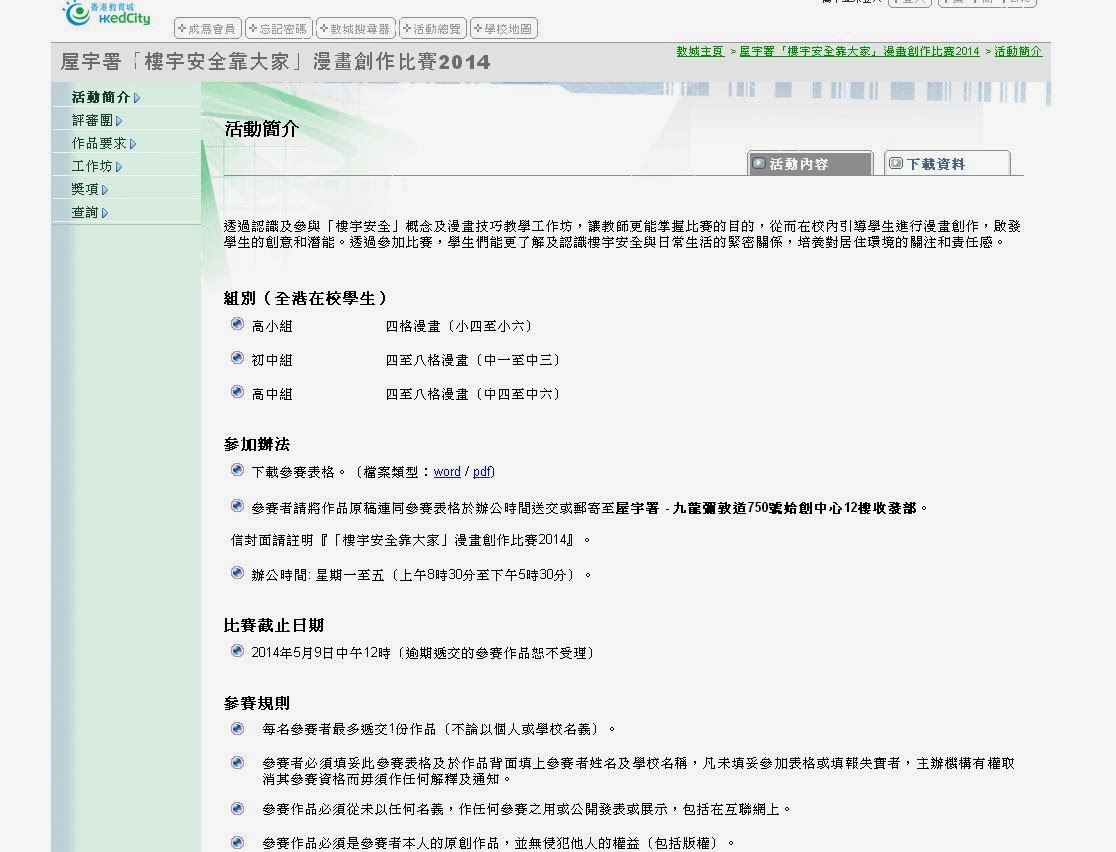Click the 初中組 group label
The image size is (1116, 852).
tap(272, 360)
